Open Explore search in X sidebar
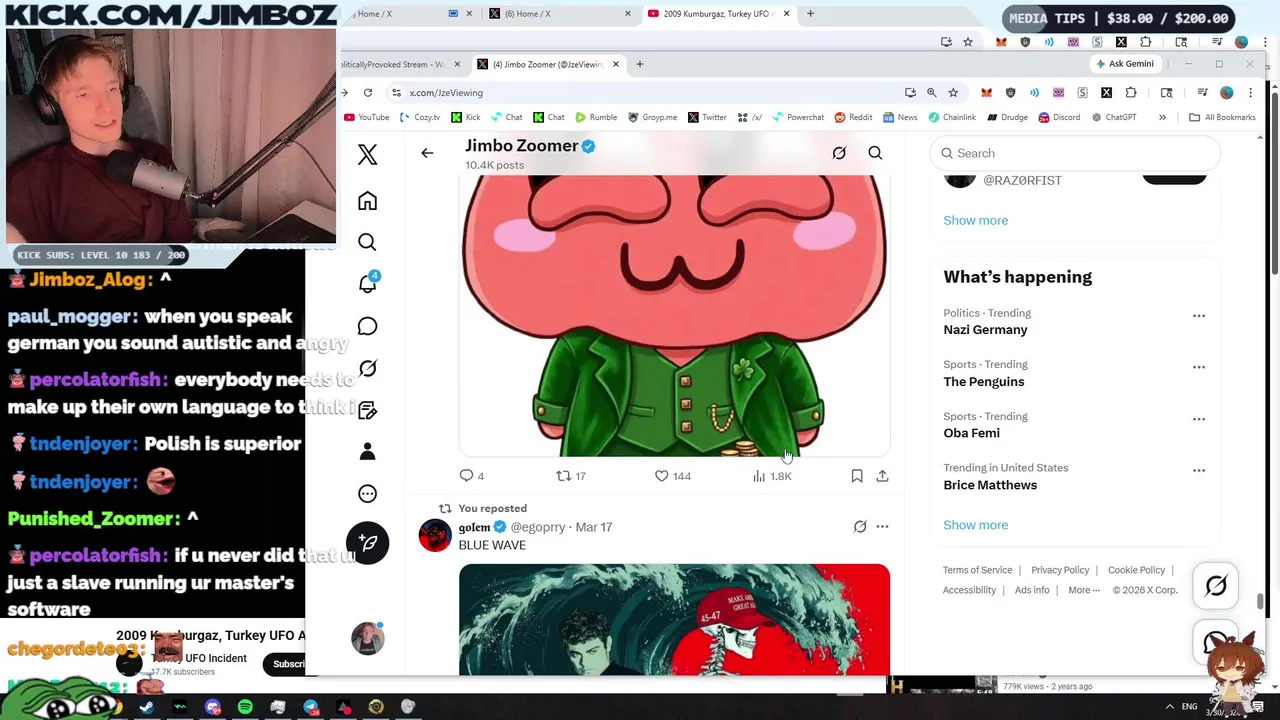The image size is (1280, 720). tap(367, 243)
